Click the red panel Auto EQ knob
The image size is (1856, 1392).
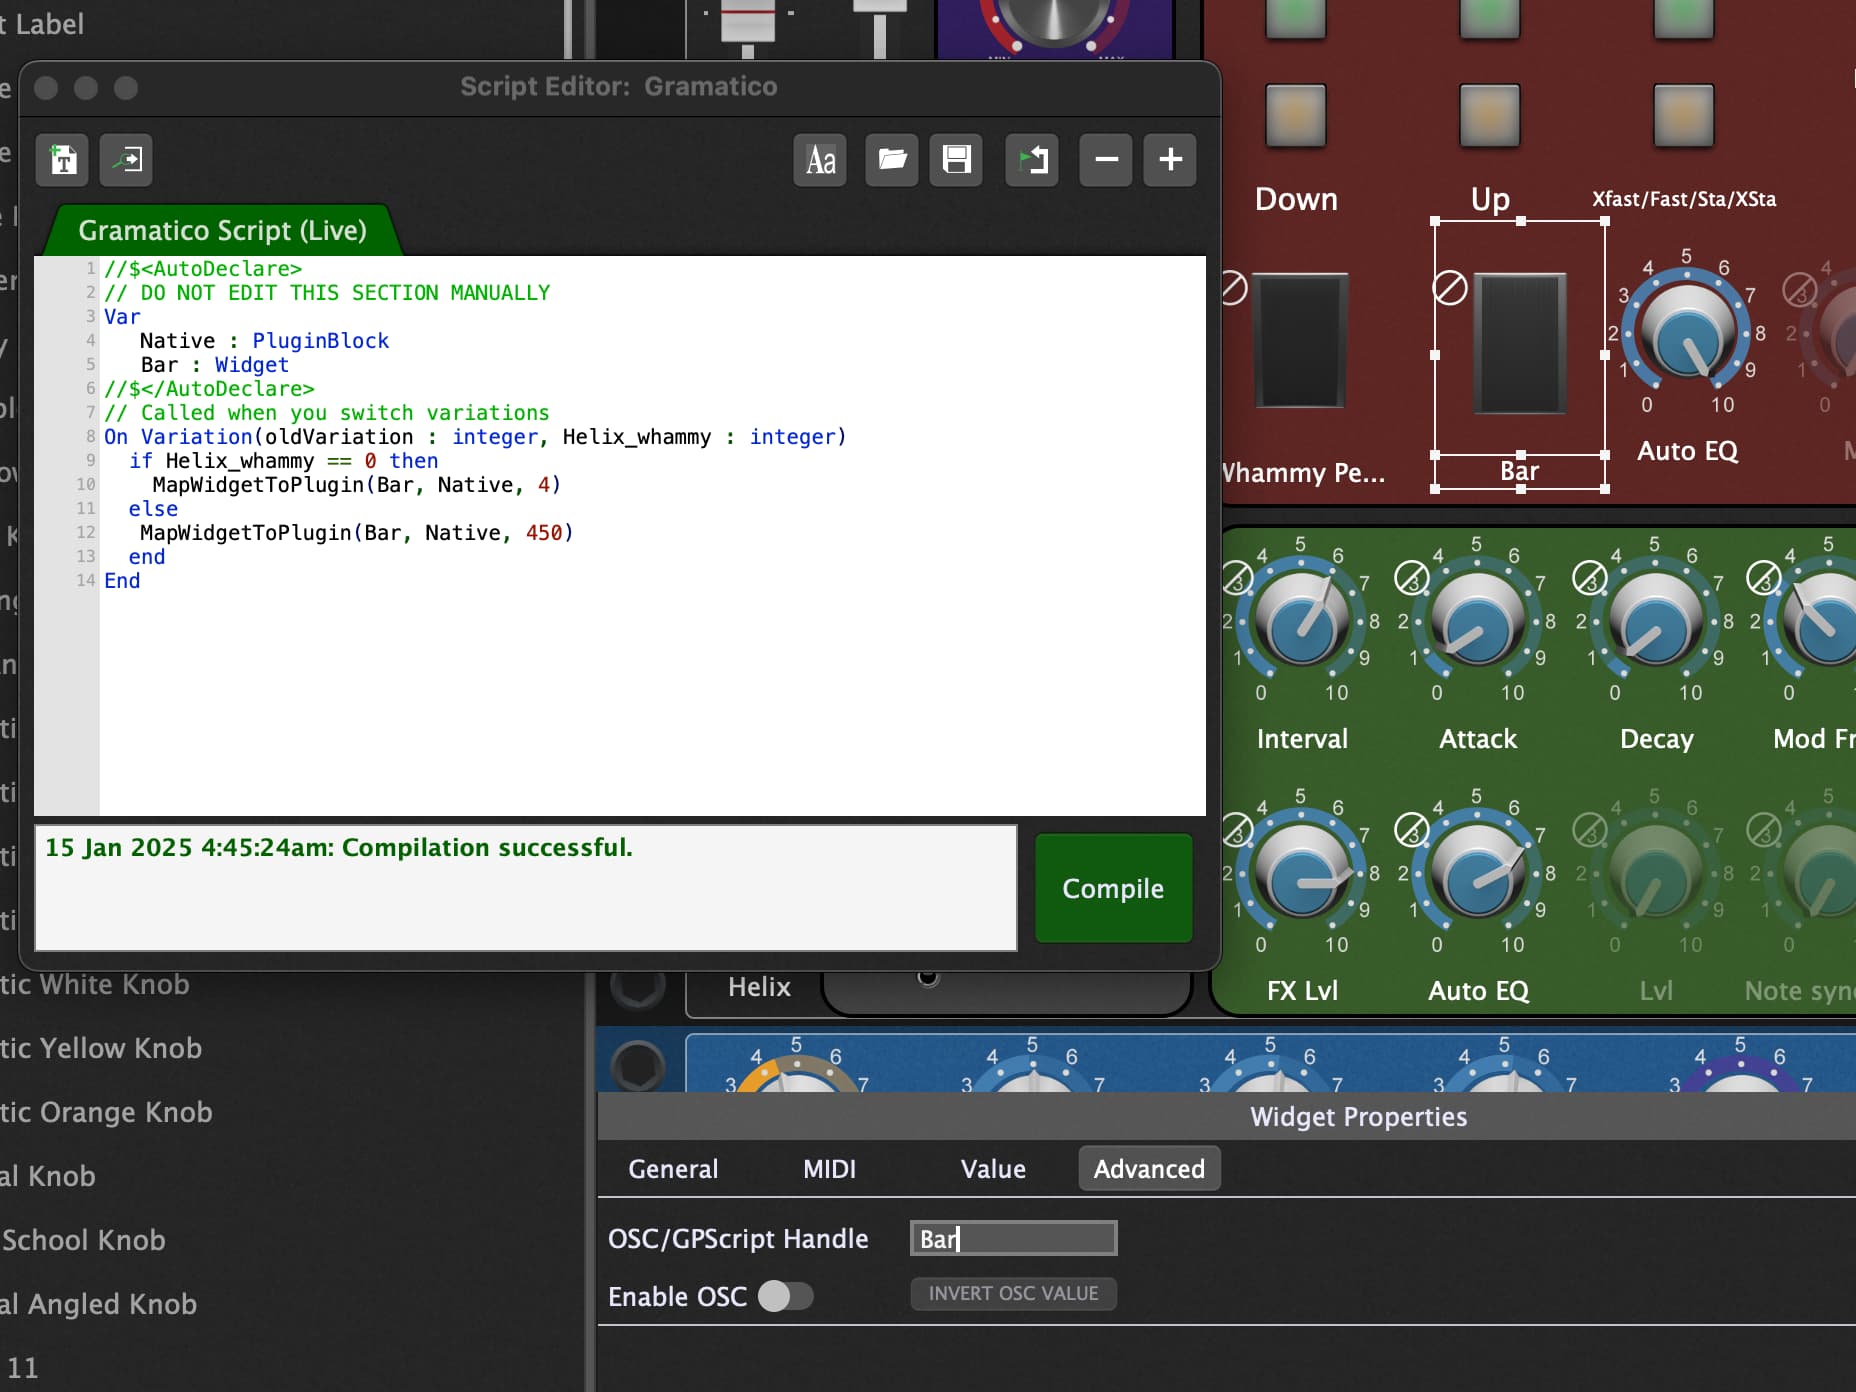[x=1687, y=332]
